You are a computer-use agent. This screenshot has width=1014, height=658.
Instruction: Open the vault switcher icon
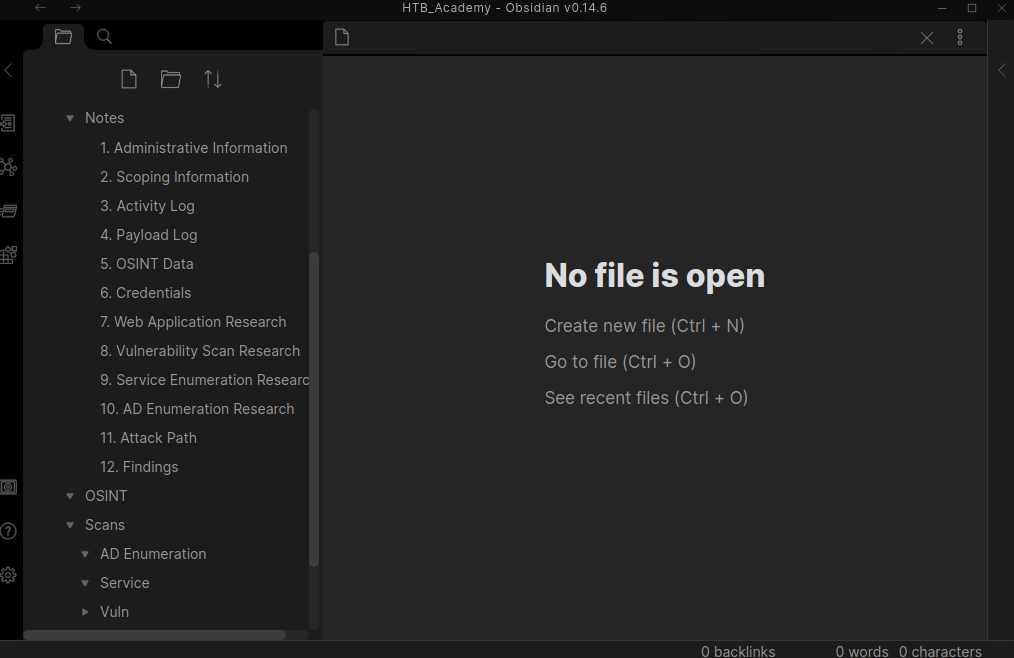pyautogui.click(x=8, y=487)
